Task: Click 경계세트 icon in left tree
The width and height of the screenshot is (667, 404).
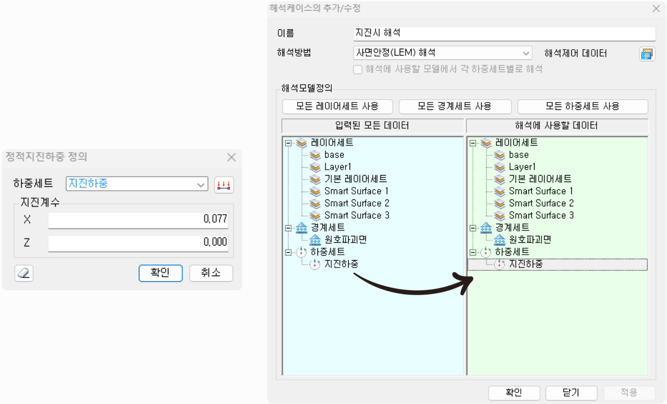Action: (301, 228)
